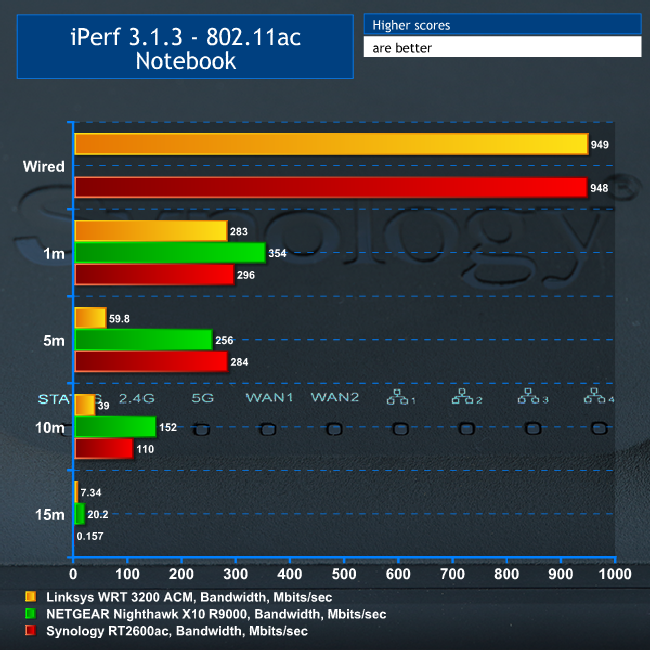This screenshot has width=650, height=650.
Task: Click the 110 value label
Action: (145, 449)
